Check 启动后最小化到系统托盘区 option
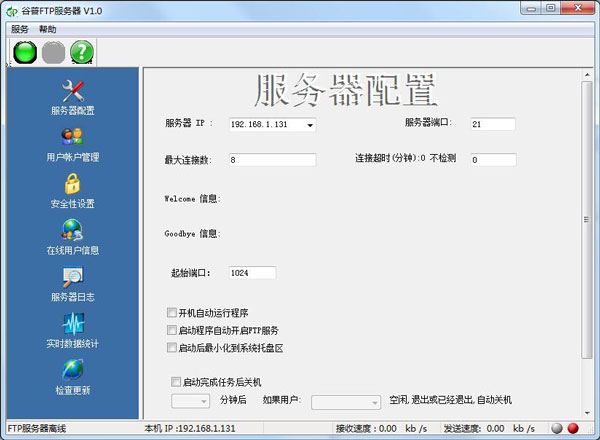Viewport: 600px width, 440px height. [x=171, y=347]
